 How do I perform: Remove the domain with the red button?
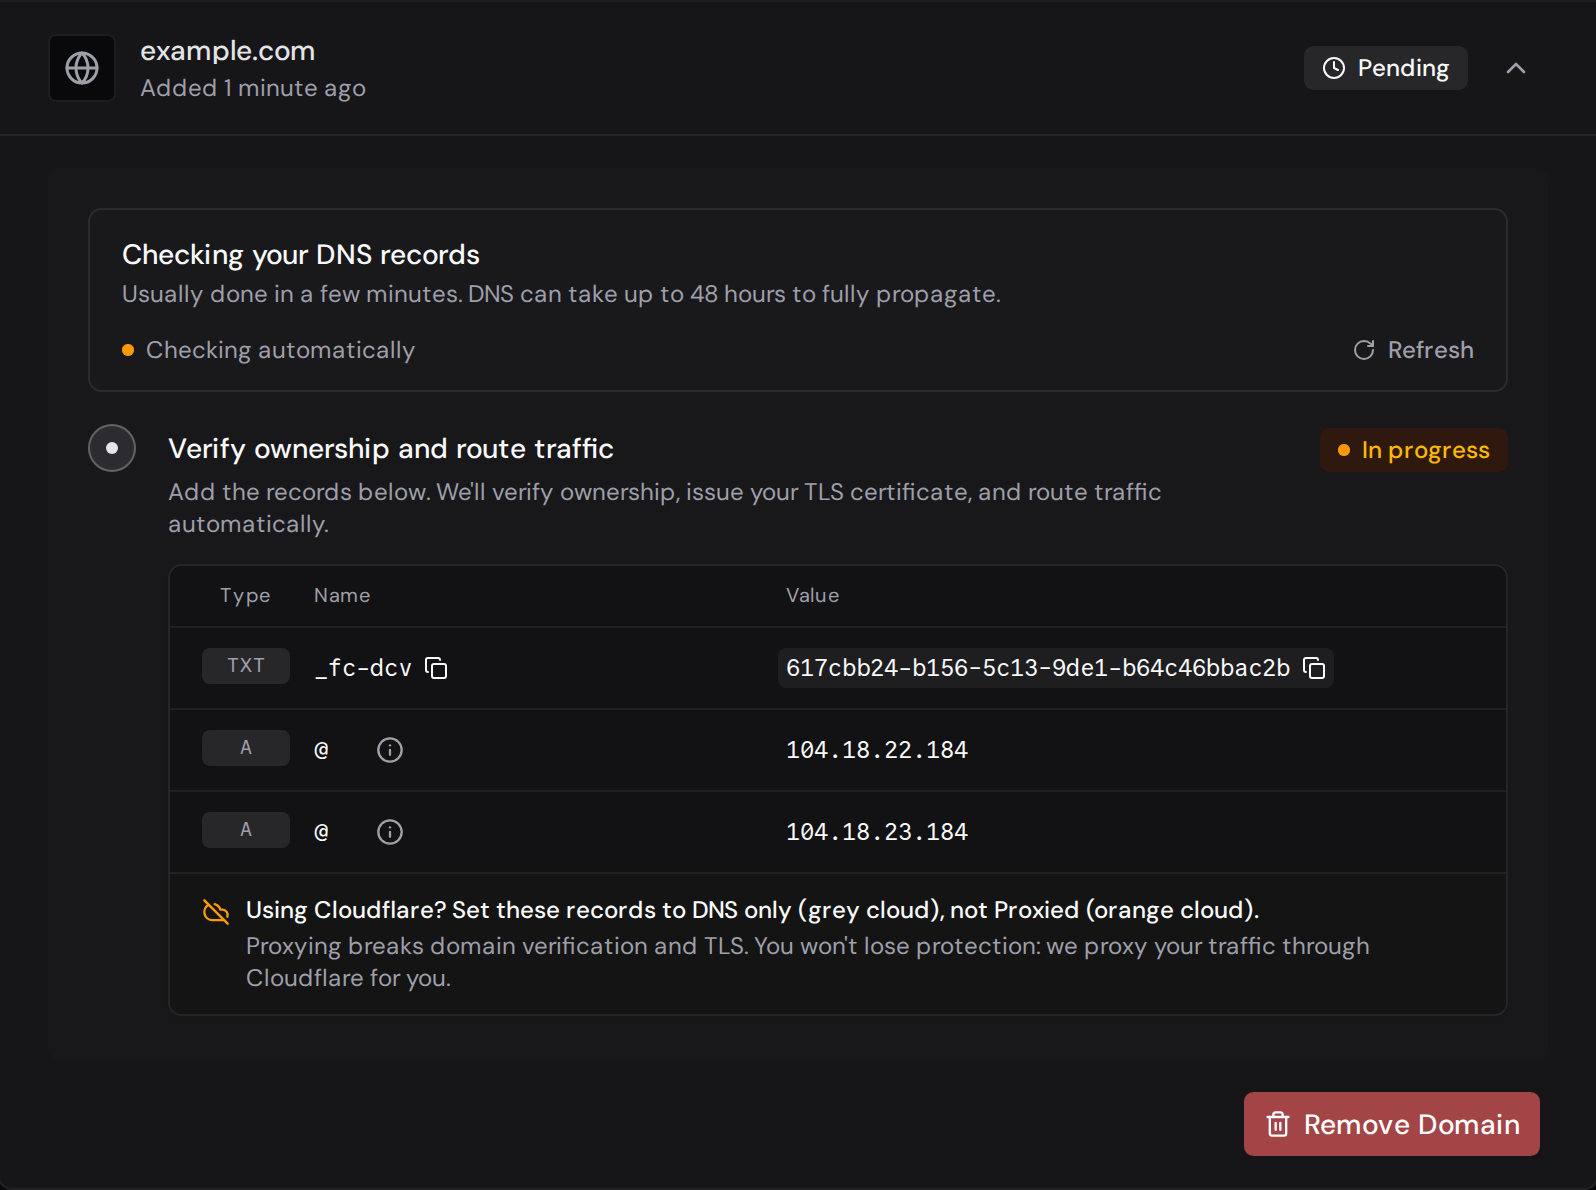click(x=1391, y=1124)
